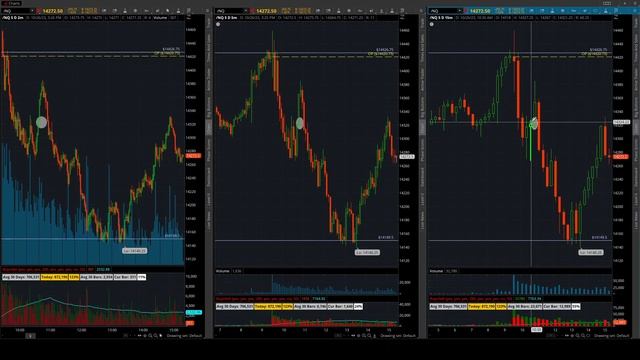This screenshot has height=360, width=640.
Task: Expand the symbol dropdown arrow in the 2m chart
Action: [x=31, y=11]
